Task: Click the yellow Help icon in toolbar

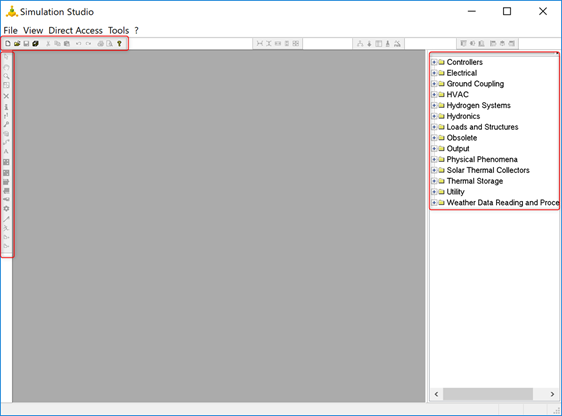Action: [119, 44]
